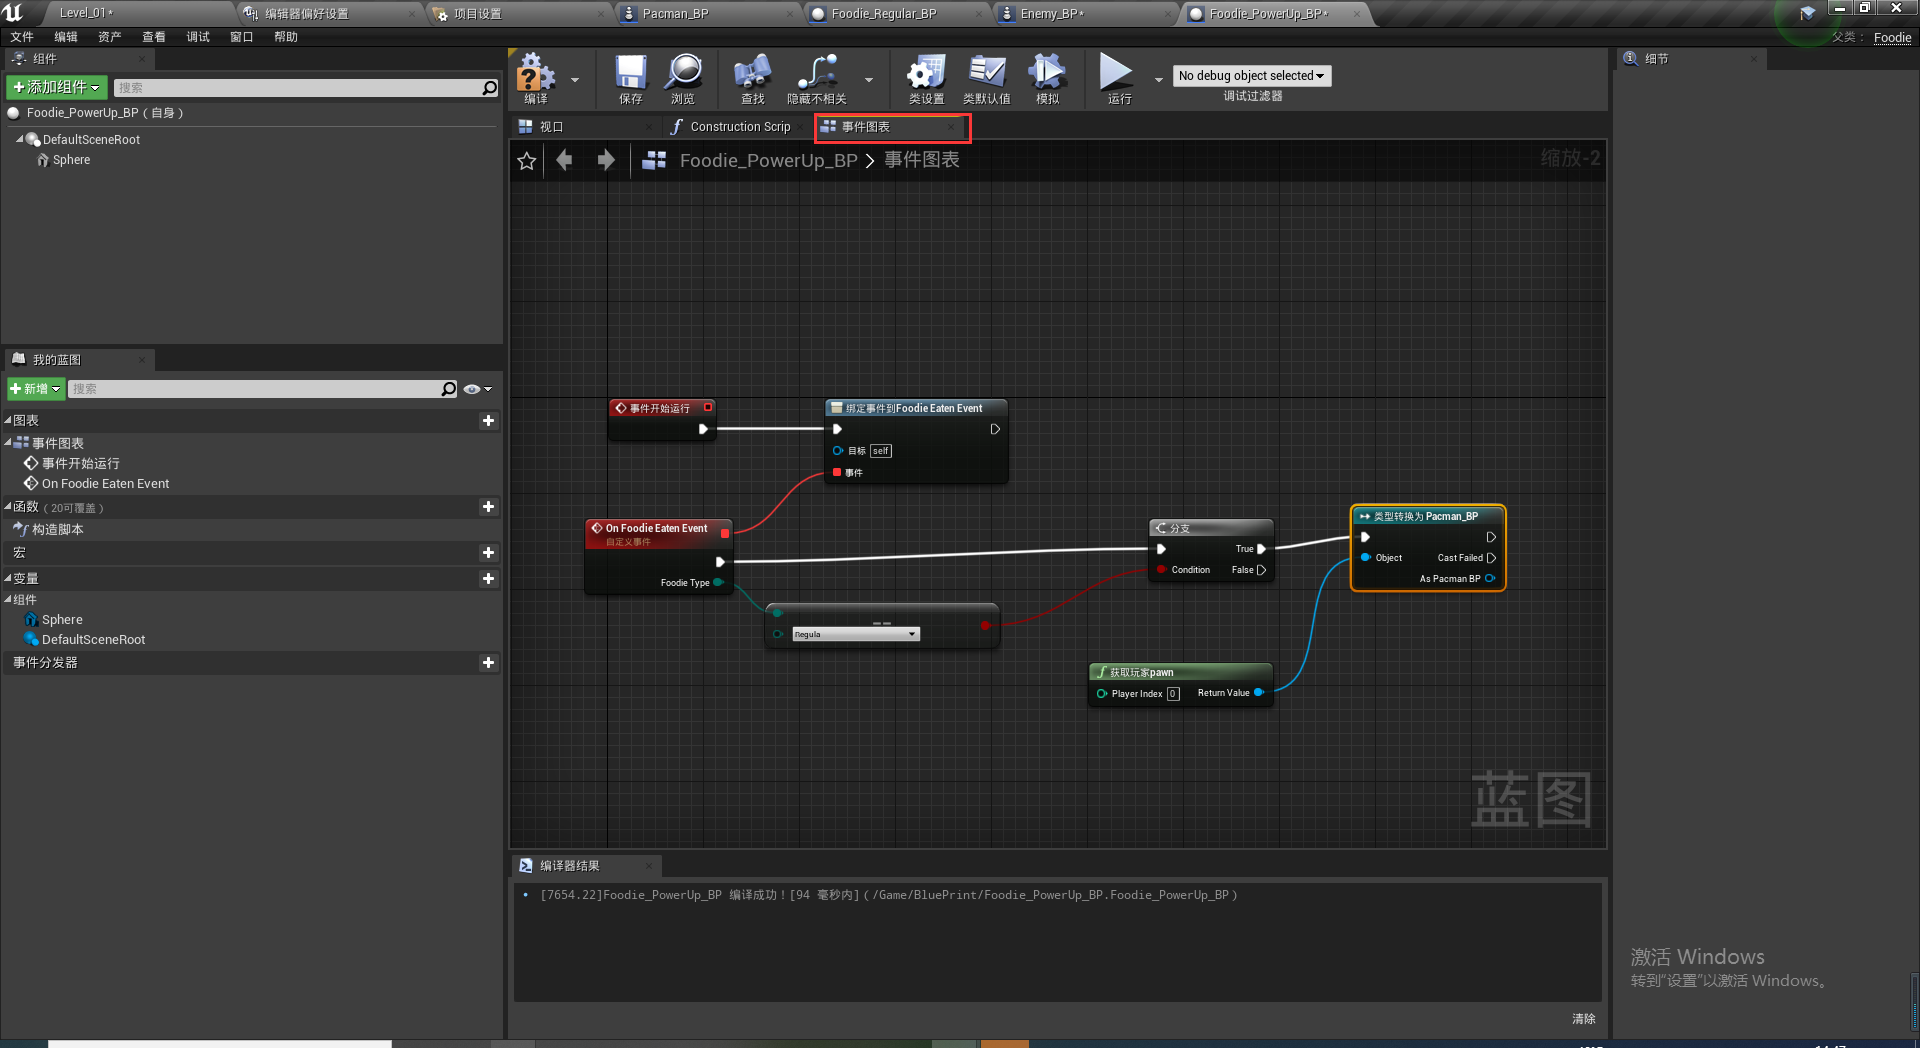Switch to the 视口 viewport tab
This screenshot has height=1048, width=1920.
coord(549,127)
